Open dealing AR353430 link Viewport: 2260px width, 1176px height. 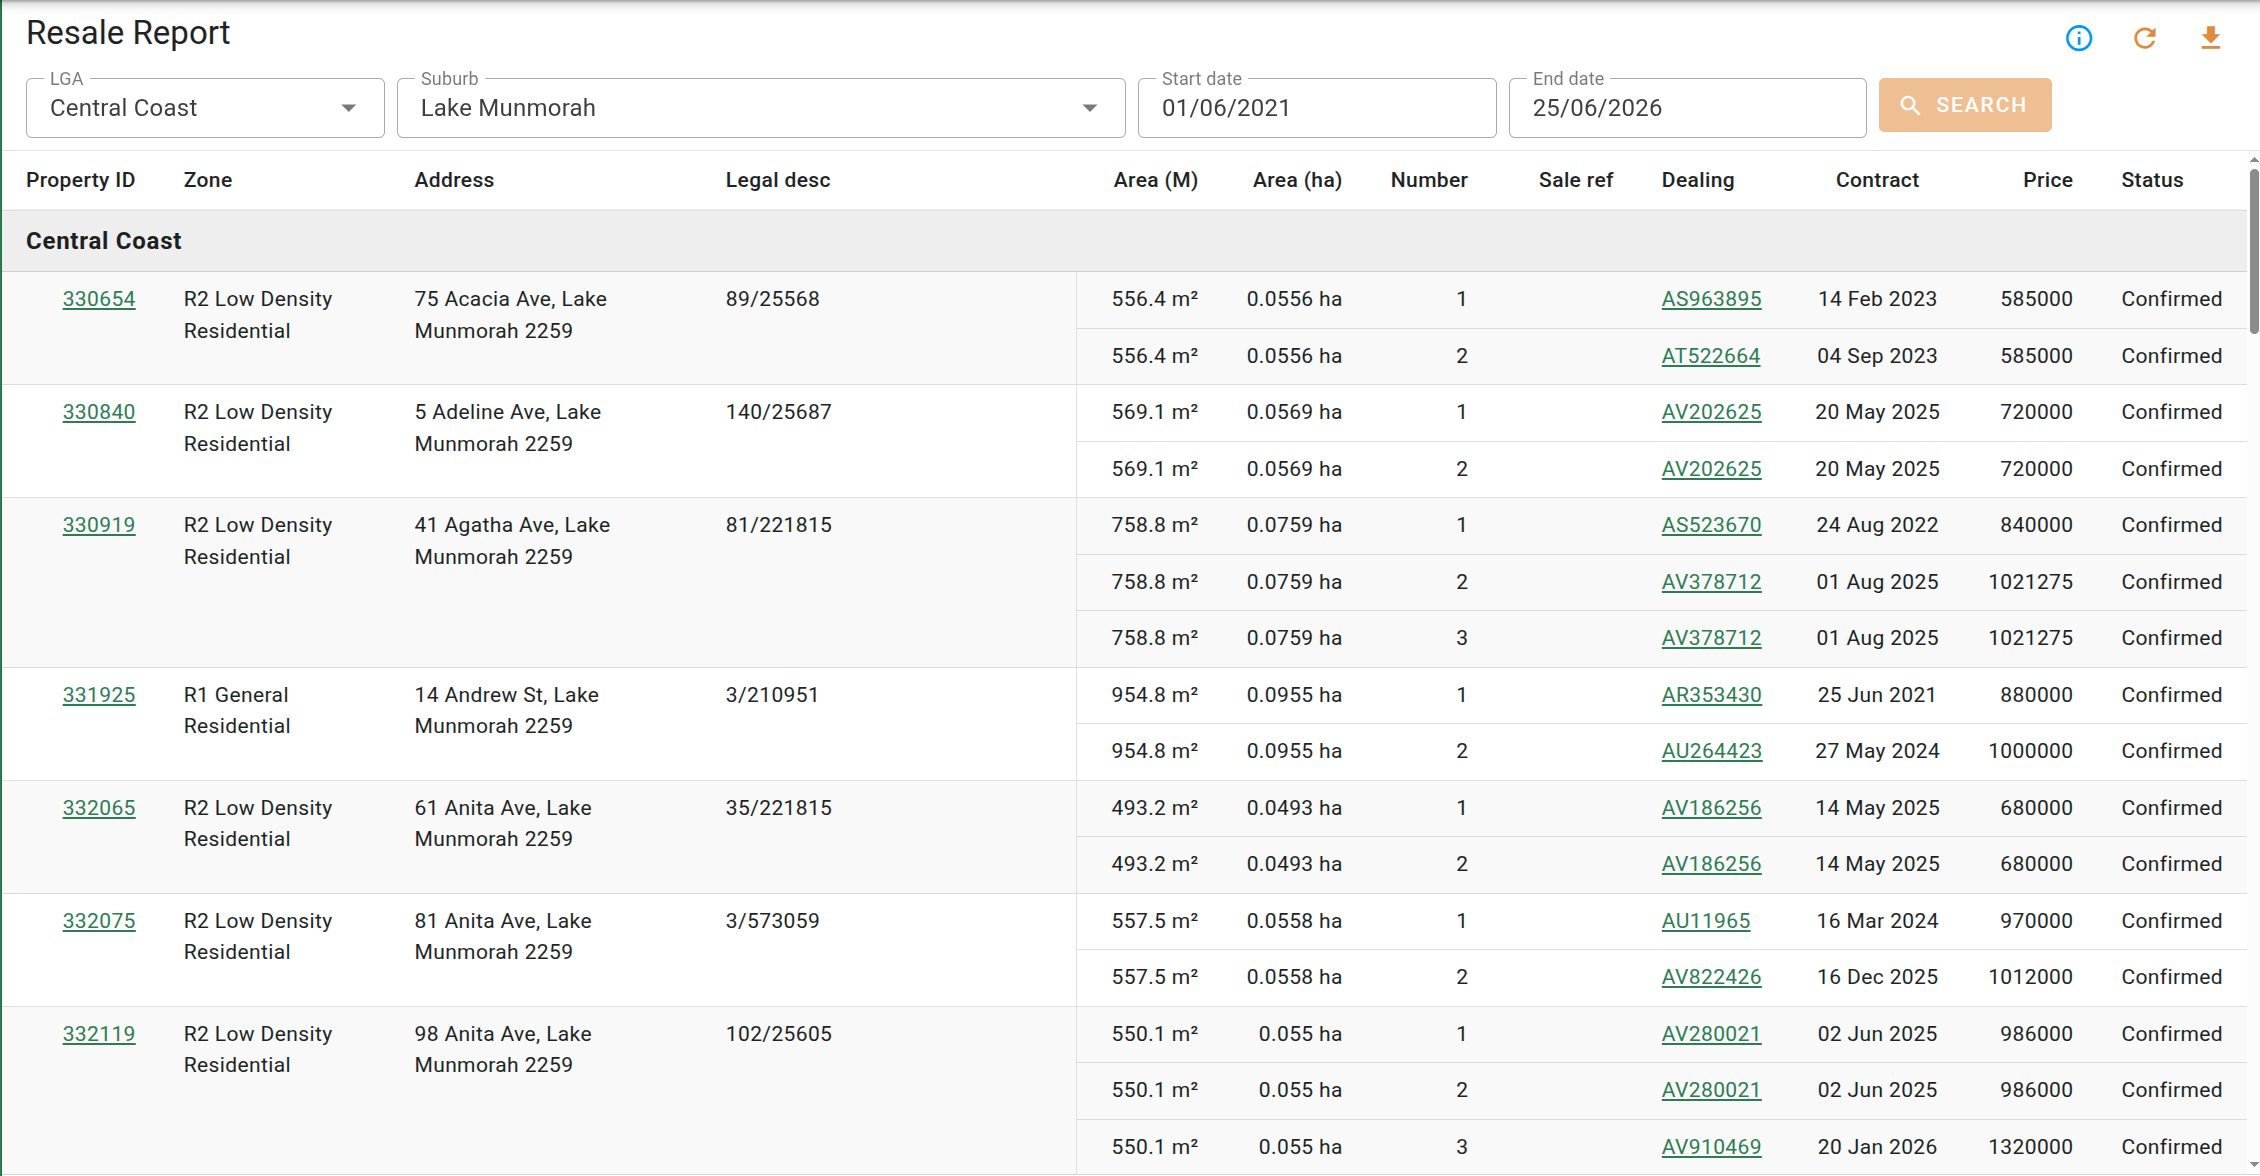pyautogui.click(x=1712, y=695)
